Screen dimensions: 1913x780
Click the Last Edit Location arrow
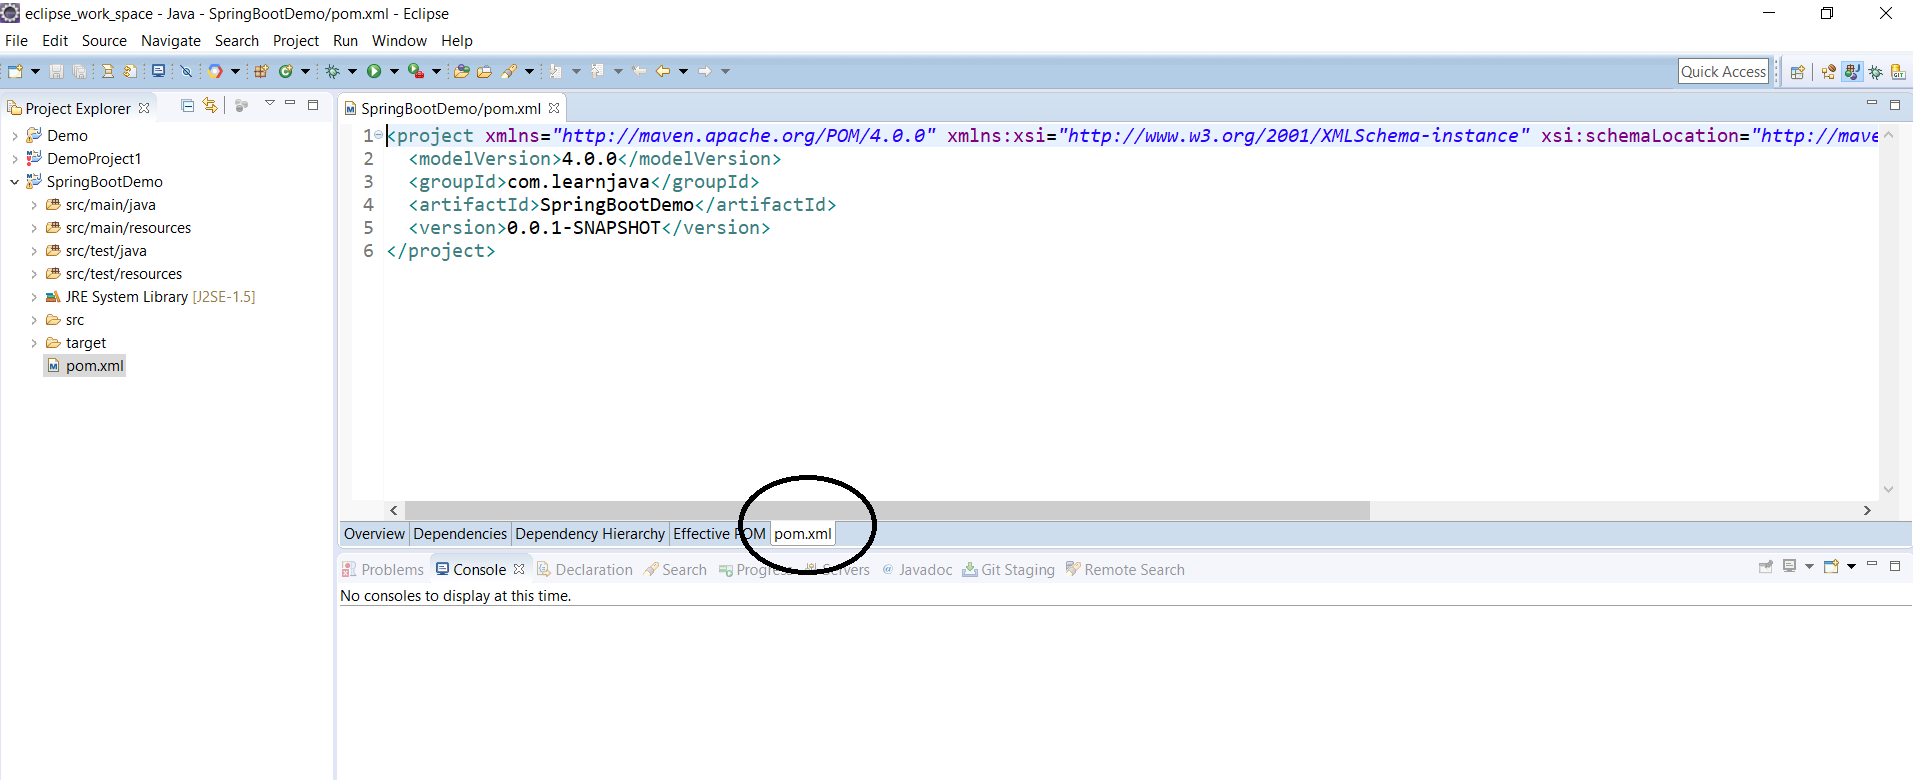pos(639,71)
